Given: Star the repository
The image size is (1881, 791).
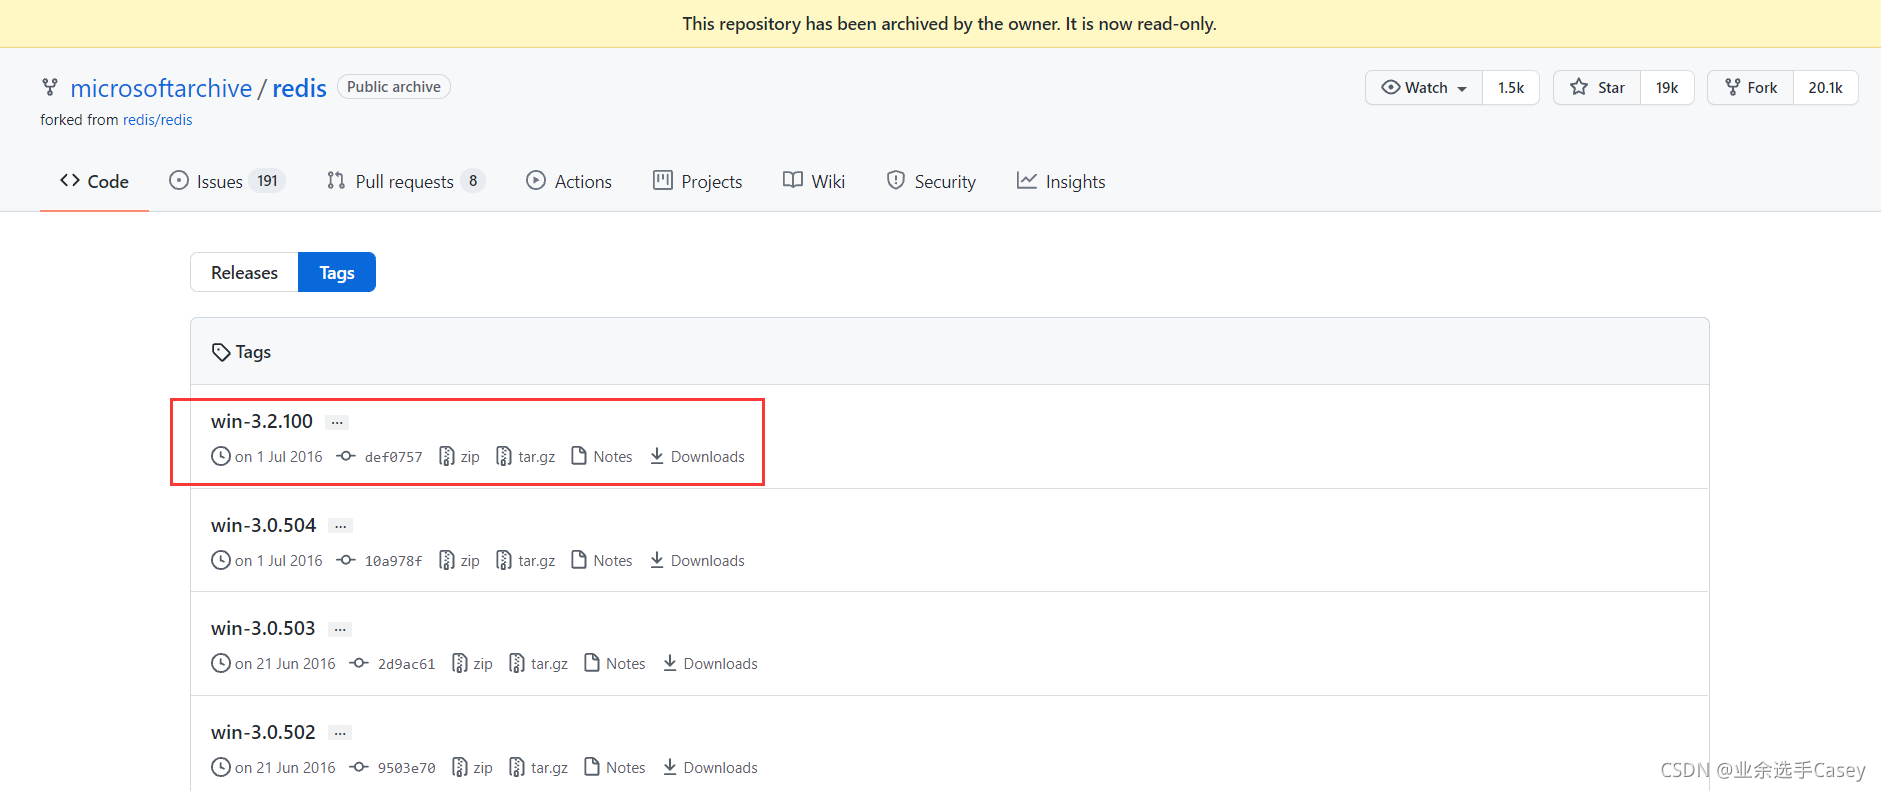Looking at the screenshot, I should (x=1597, y=87).
